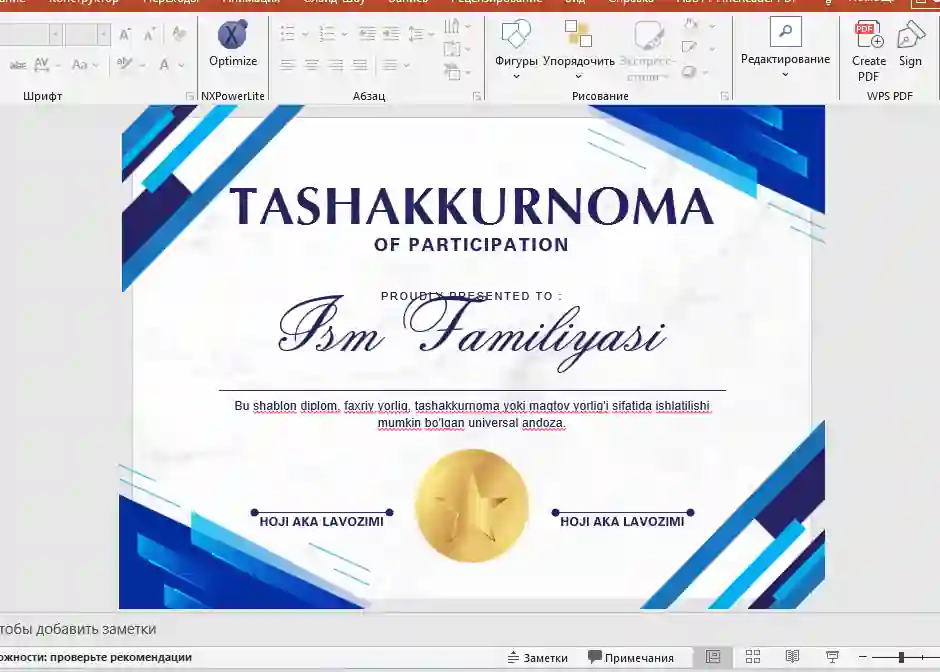Image resolution: width=940 pixels, height=672 pixels.
Task: Click accessibility проверьте рекомендации status entry
Action: [96, 657]
